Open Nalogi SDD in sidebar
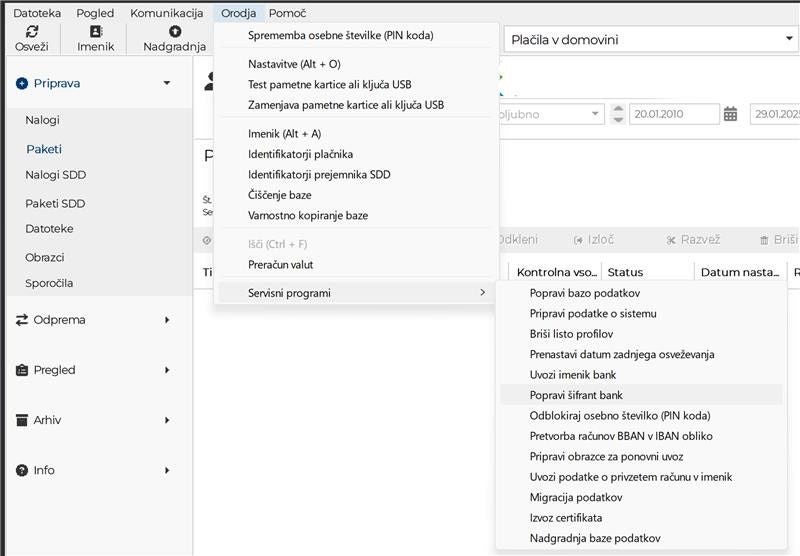Image resolution: width=800 pixels, height=556 pixels. pyautogui.click(x=55, y=175)
